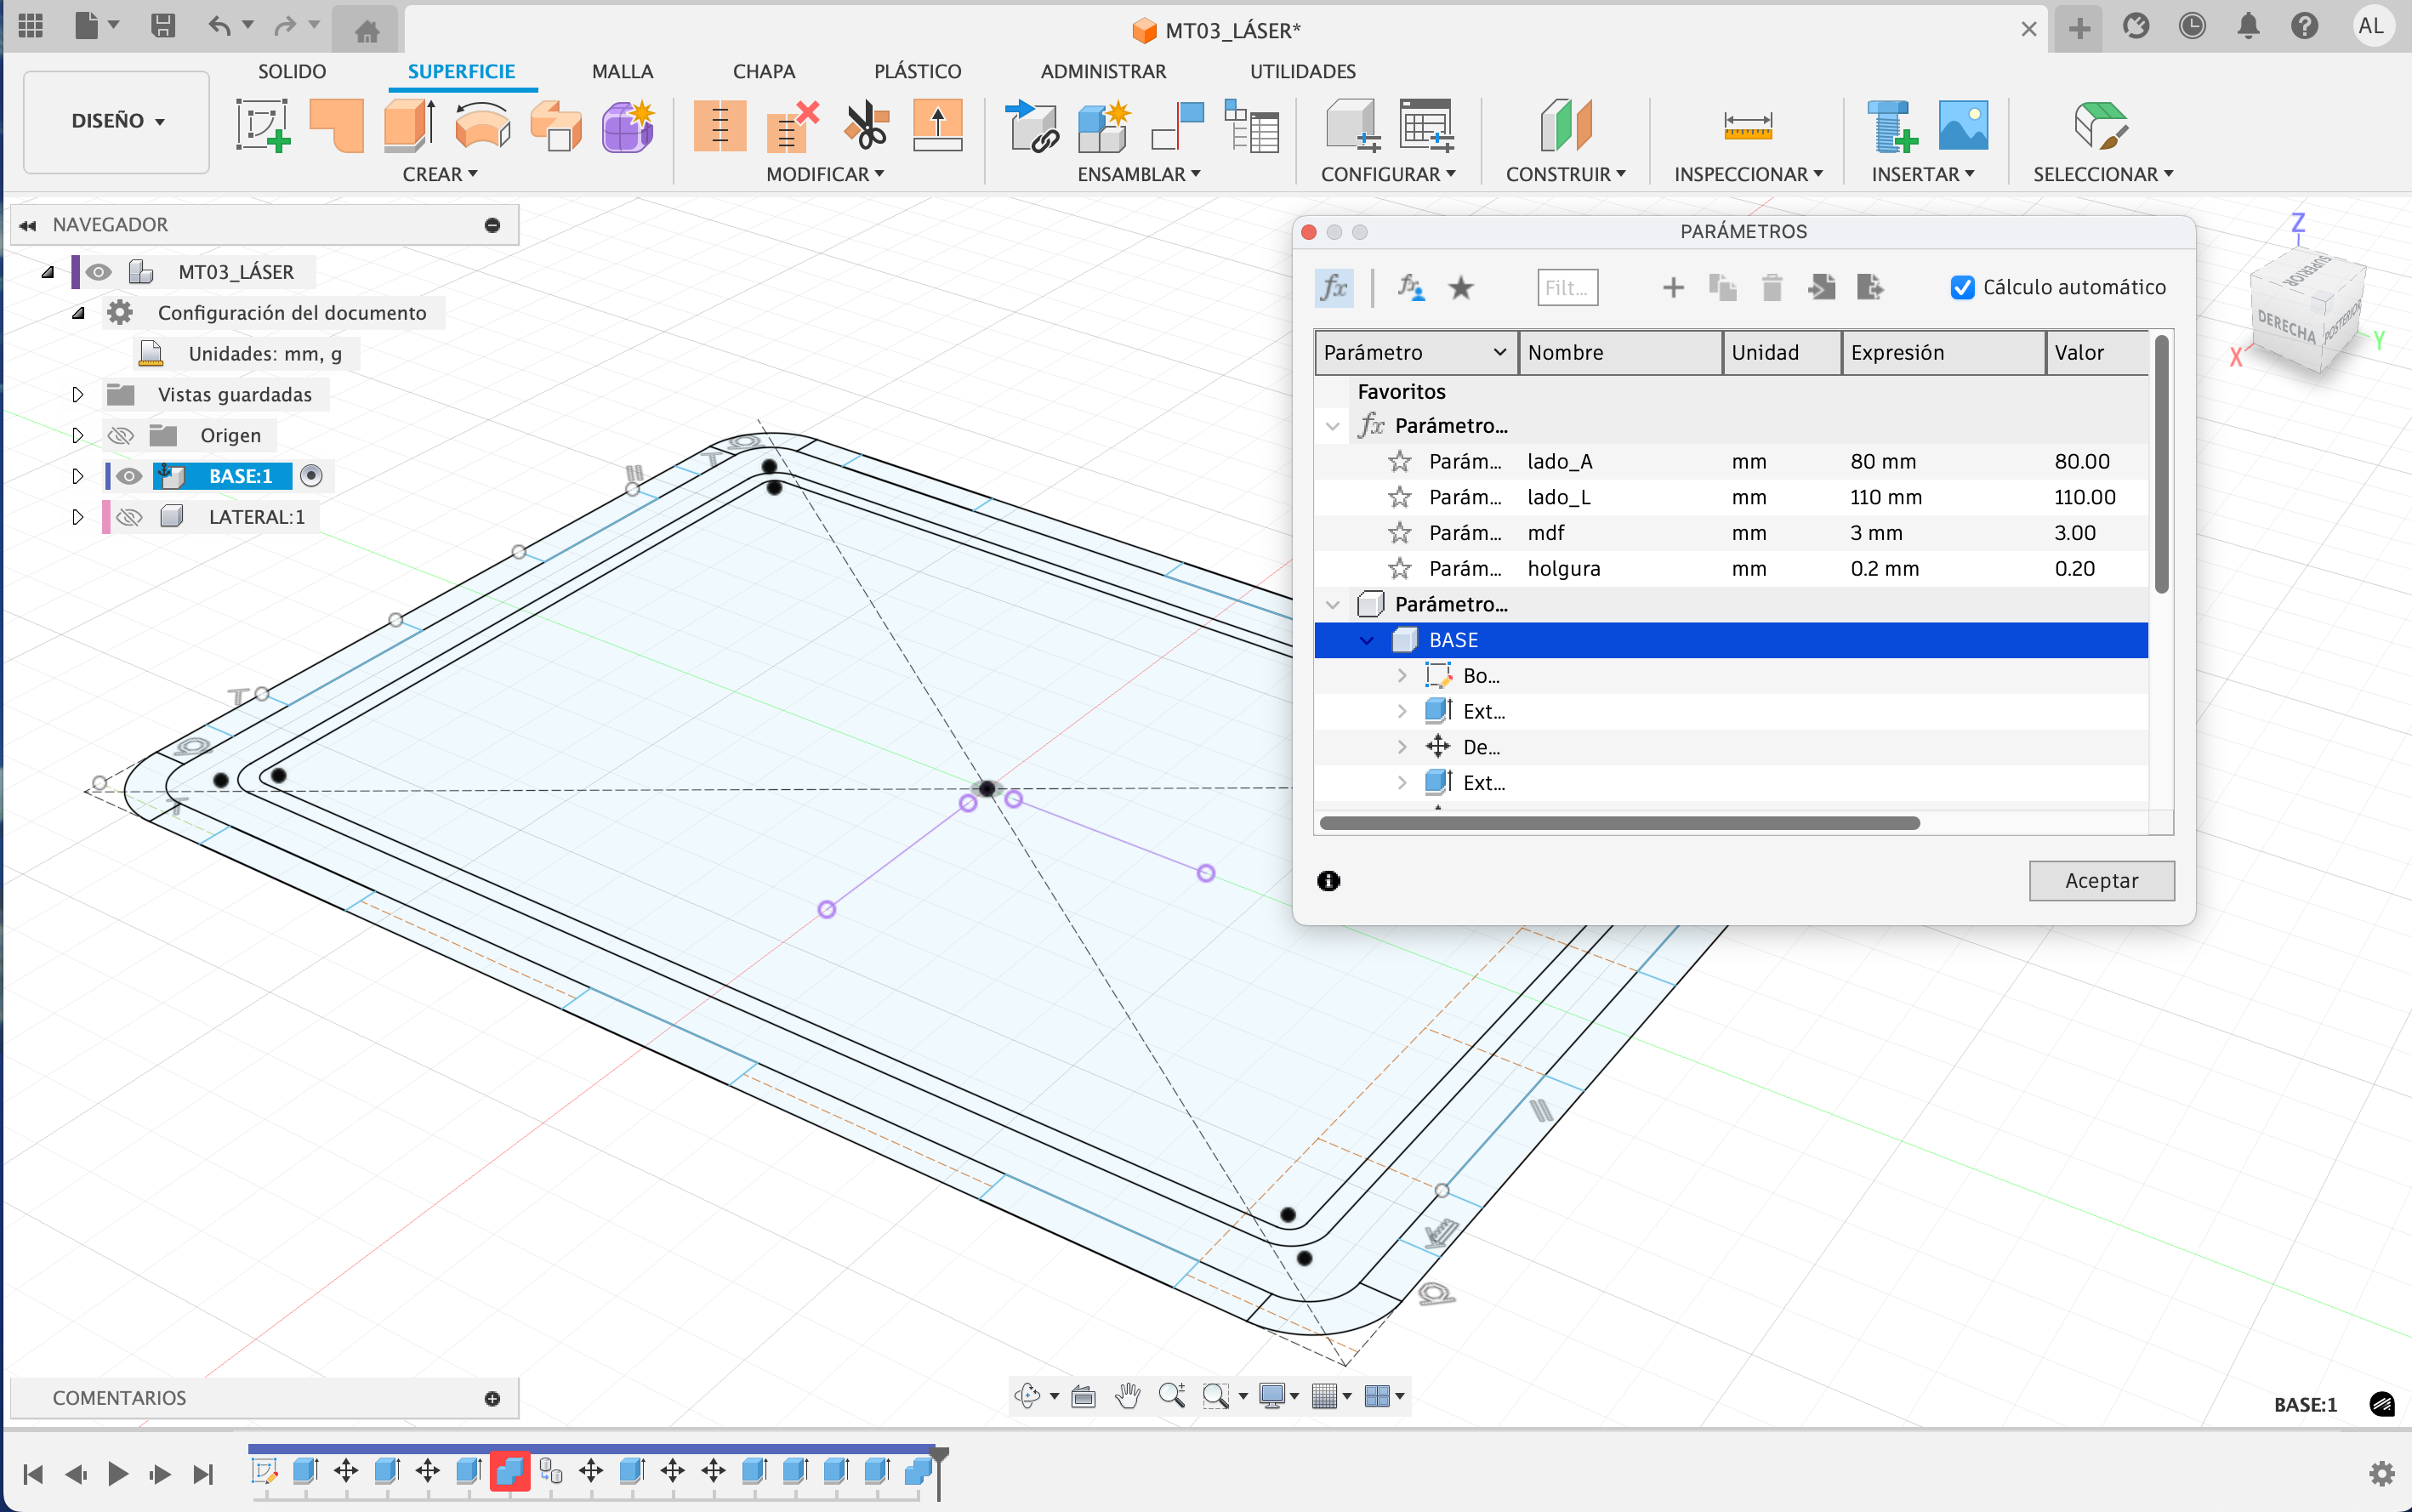Image resolution: width=2412 pixels, height=1512 pixels.
Task: Show the LATERAL:1 component
Action: click(x=129, y=517)
